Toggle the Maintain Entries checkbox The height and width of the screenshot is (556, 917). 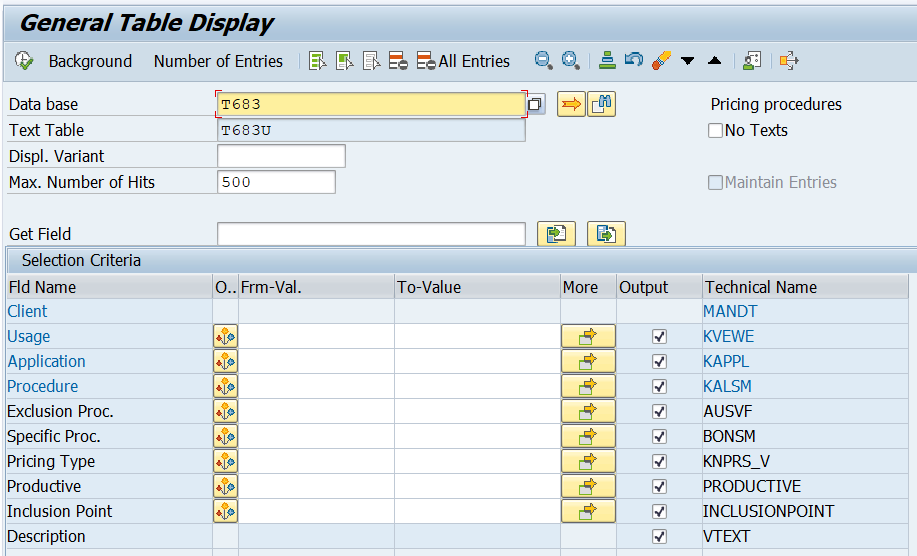pyautogui.click(x=715, y=182)
